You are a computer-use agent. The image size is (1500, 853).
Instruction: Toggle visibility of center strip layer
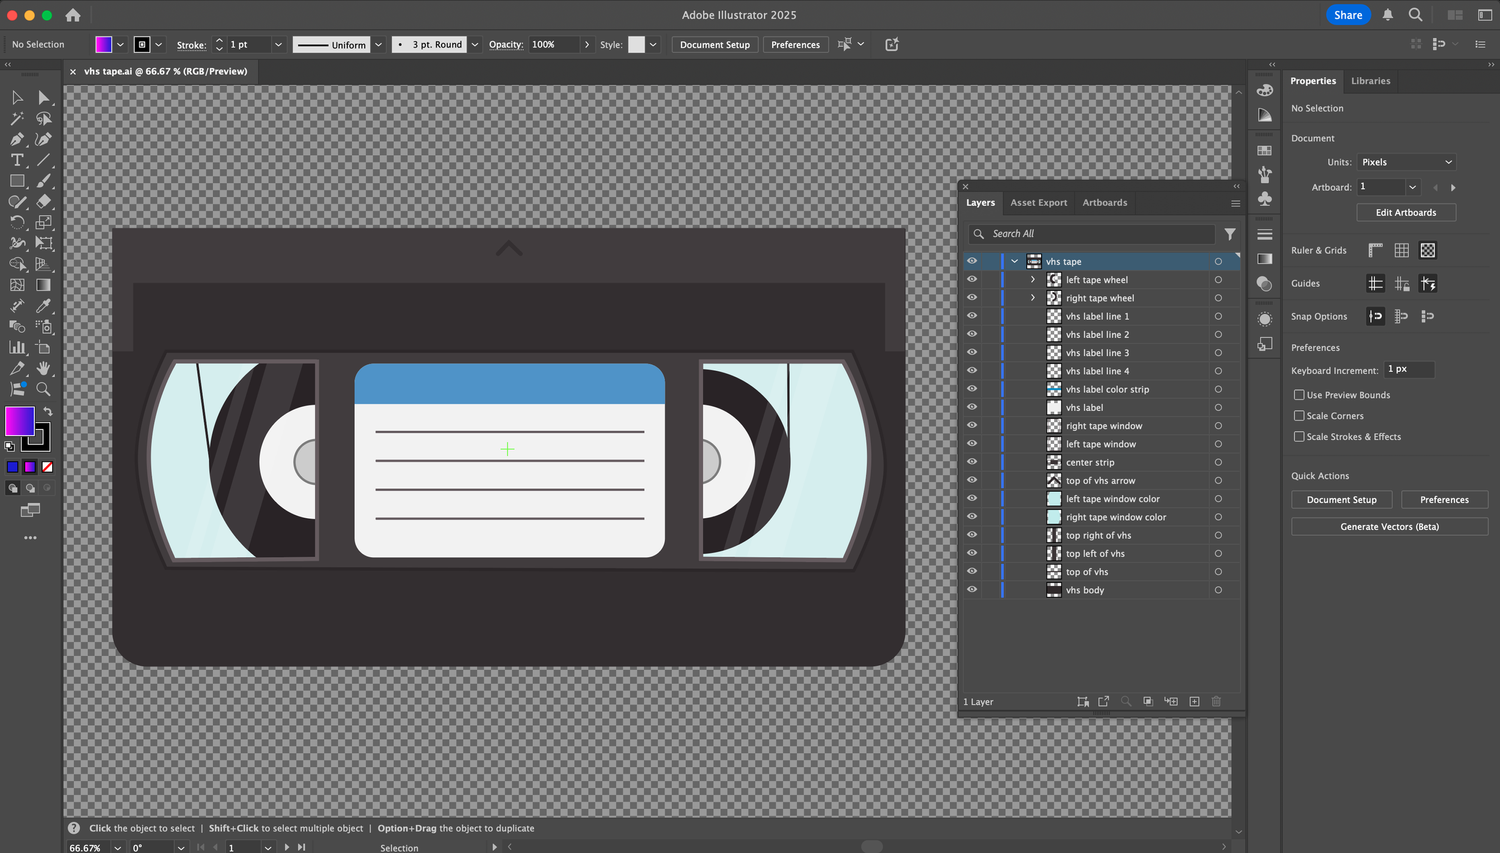click(971, 462)
